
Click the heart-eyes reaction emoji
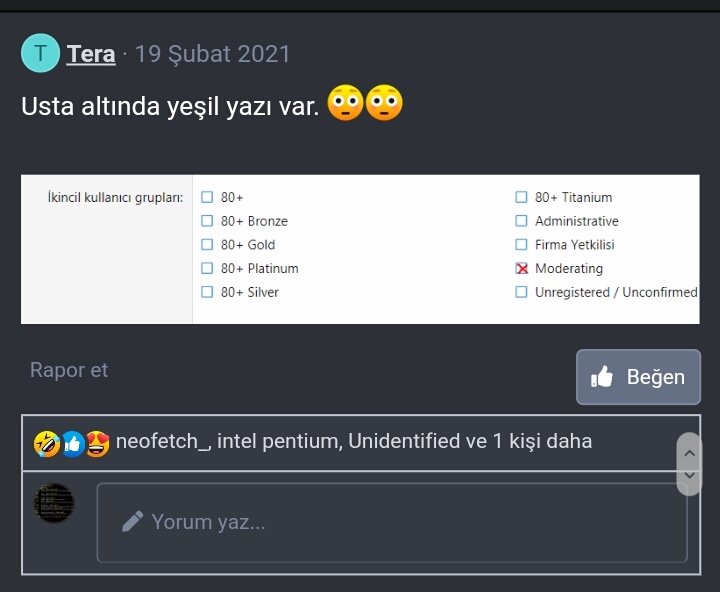pyautogui.click(x=97, y=442)
